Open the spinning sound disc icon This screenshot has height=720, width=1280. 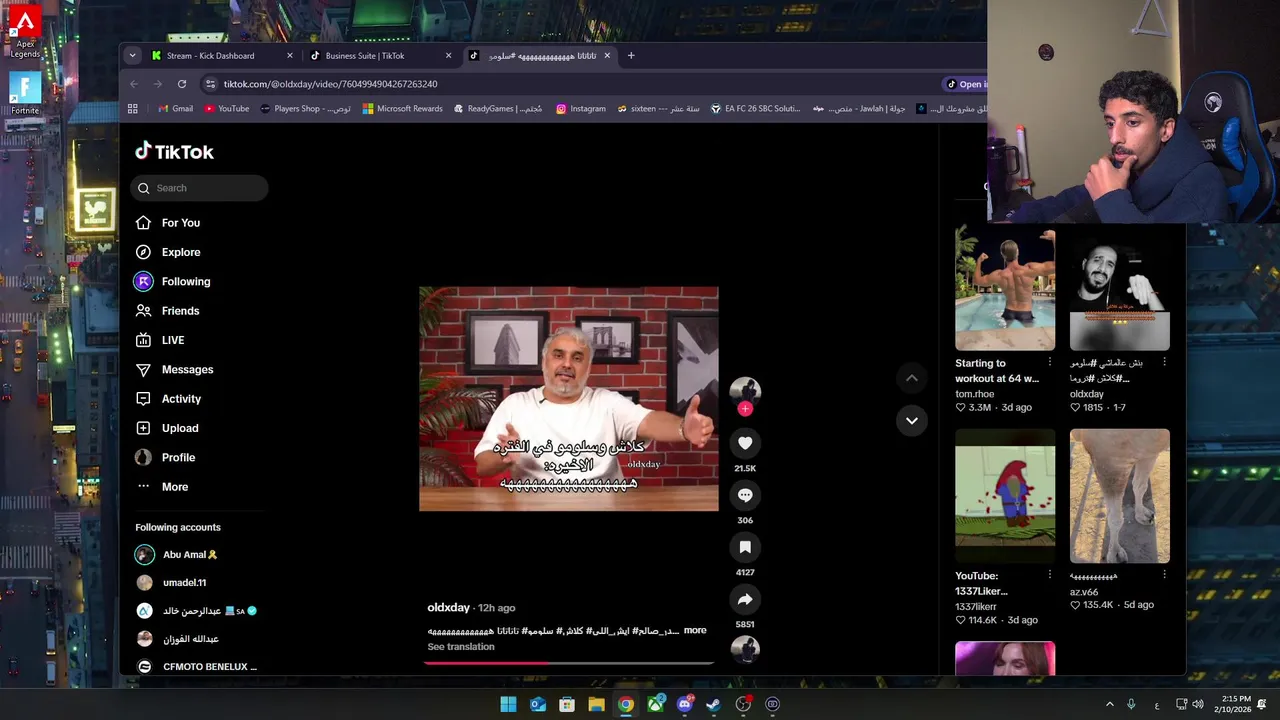[745, 650]
